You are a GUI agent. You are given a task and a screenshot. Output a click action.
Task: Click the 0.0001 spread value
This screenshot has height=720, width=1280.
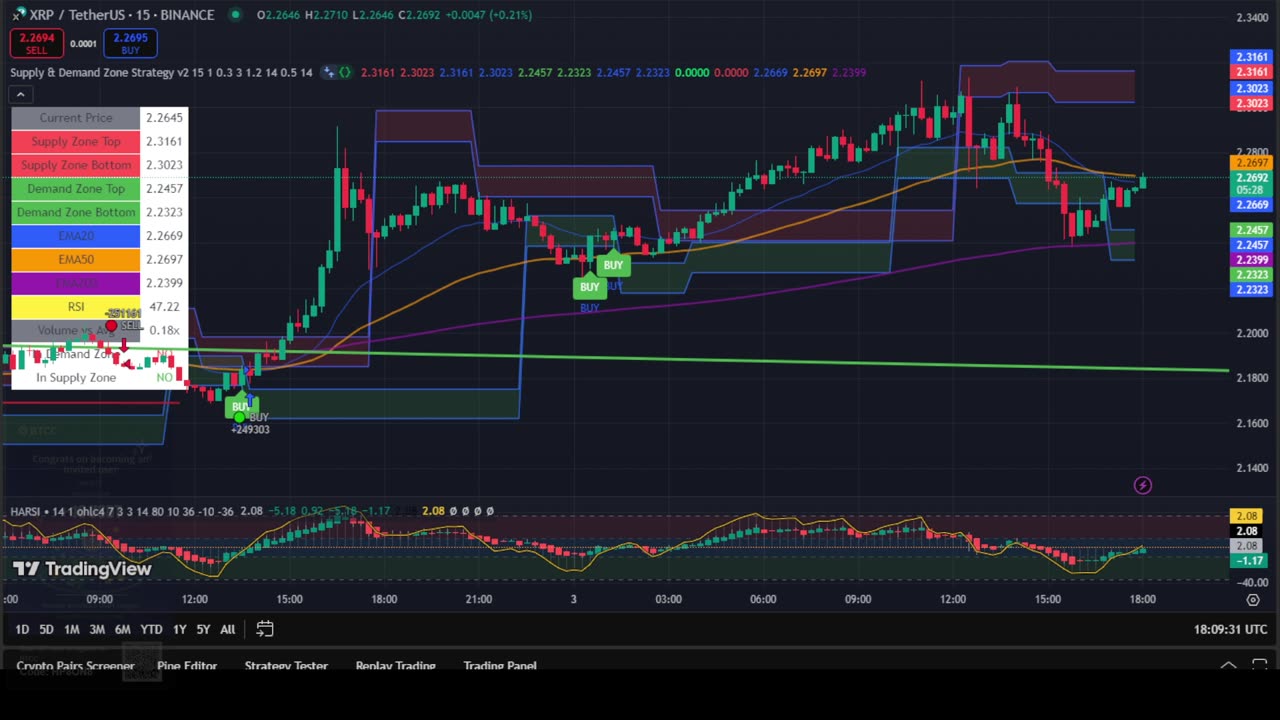tap(84, 44)
